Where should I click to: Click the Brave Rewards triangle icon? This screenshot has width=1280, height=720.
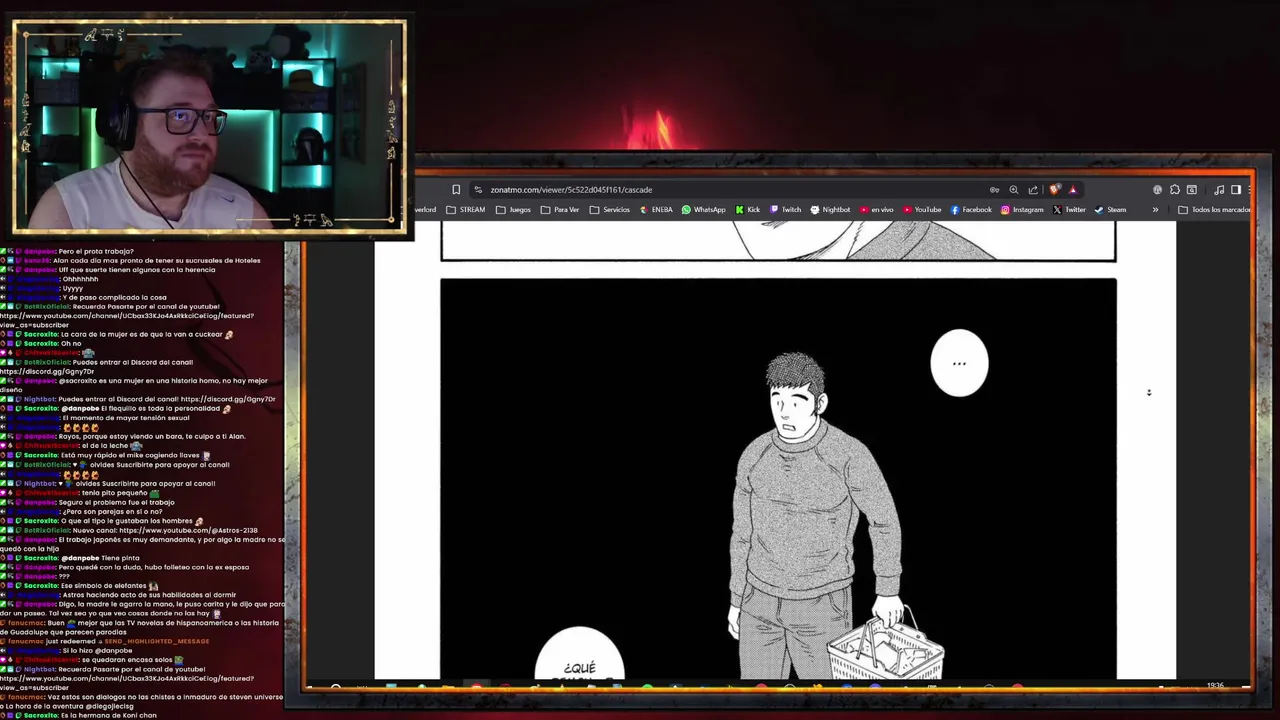tap(1073, 190)
